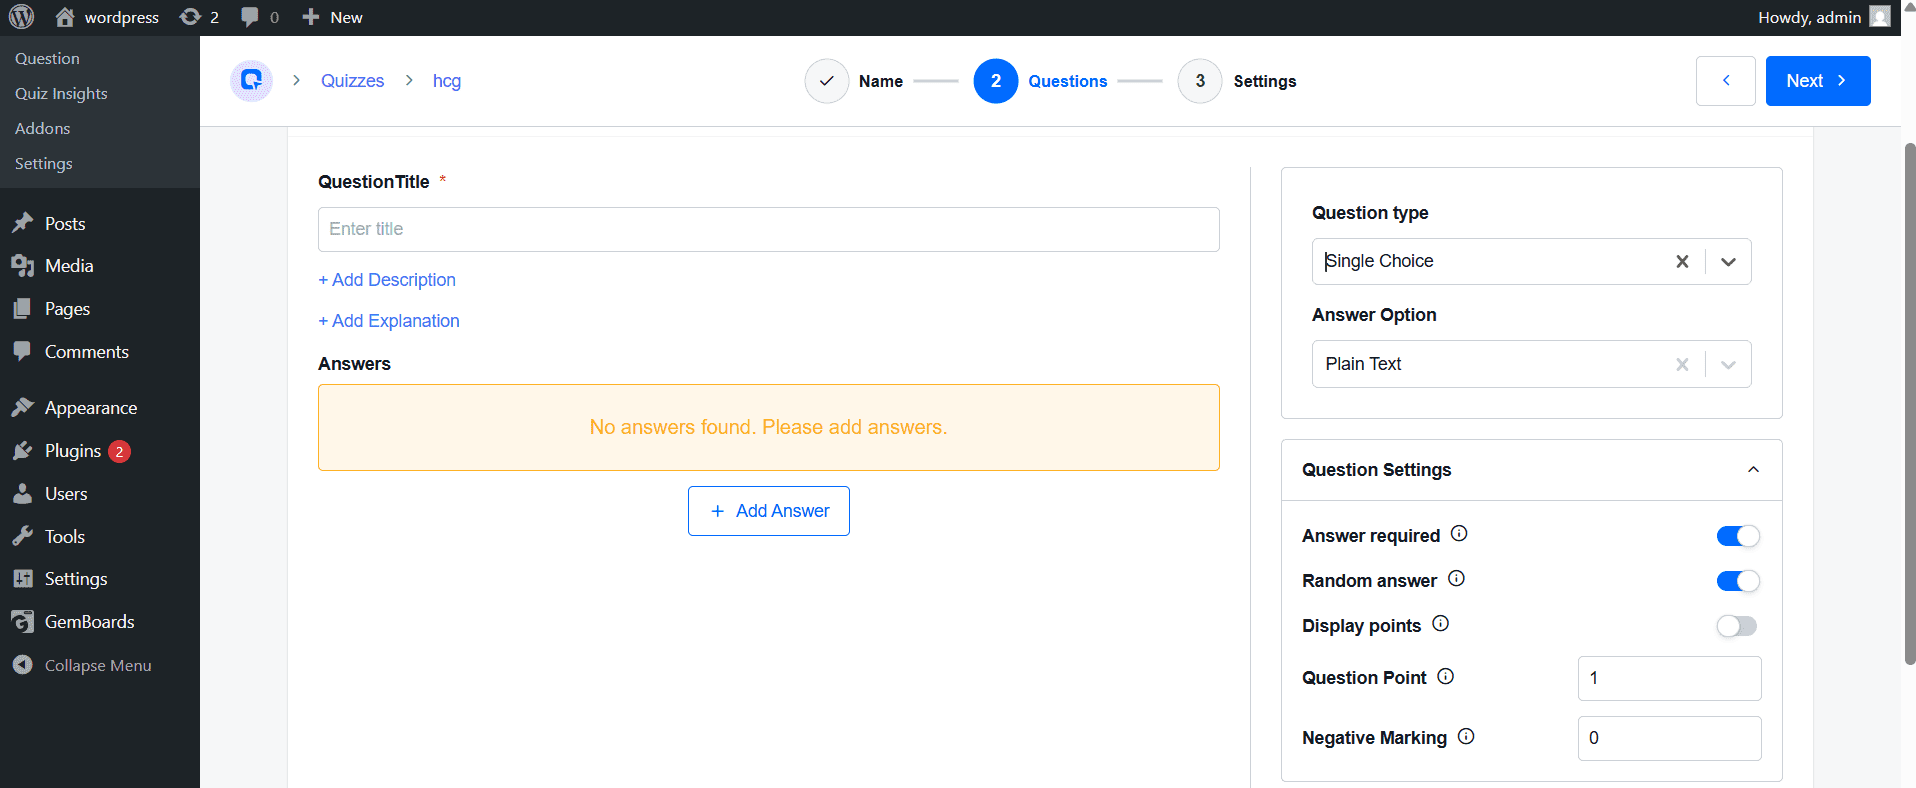Enable the Display points switch
Viewport: 1916px width, 788px height.
point(1737,626)
